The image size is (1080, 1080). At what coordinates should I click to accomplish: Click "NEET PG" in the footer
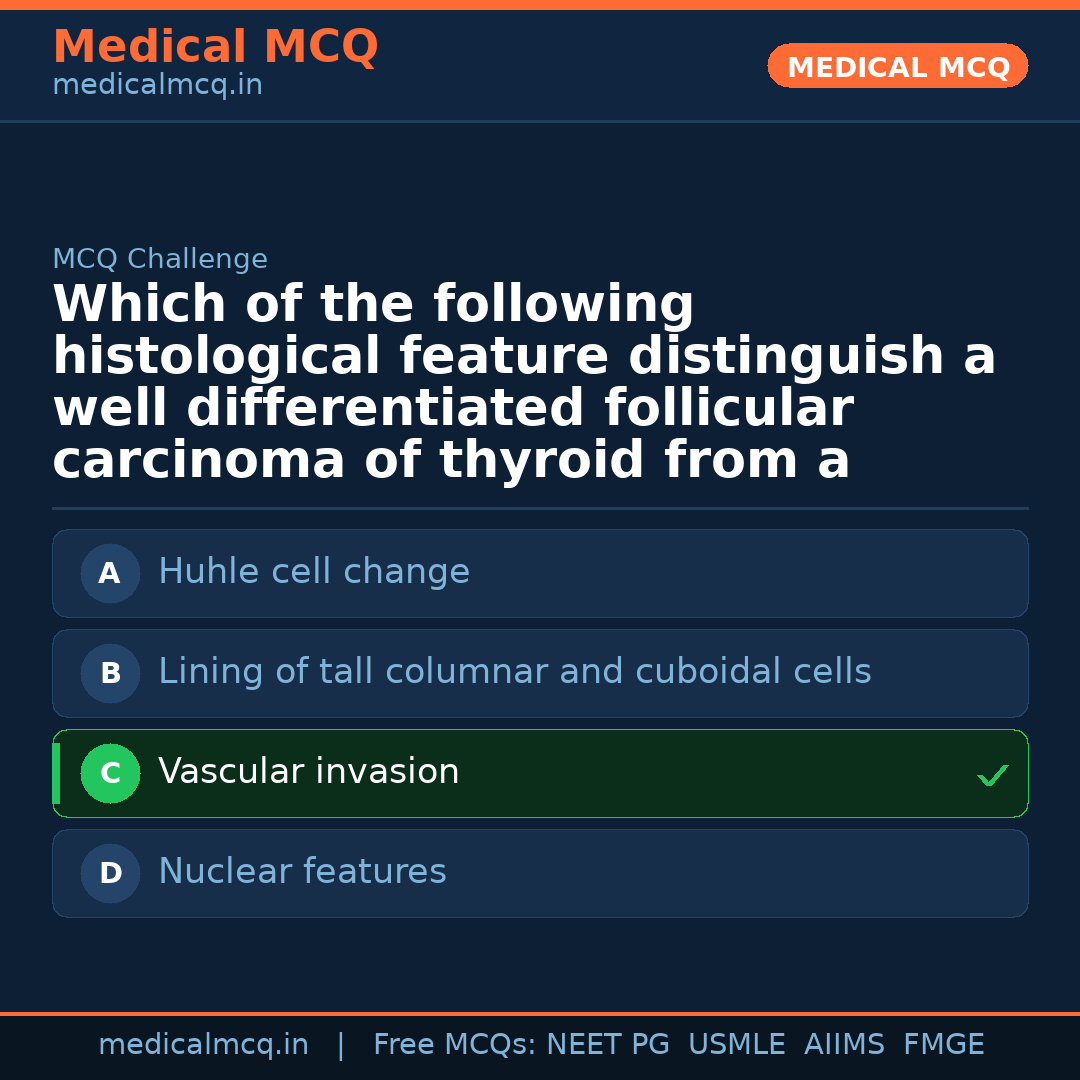coord(608,1045)
